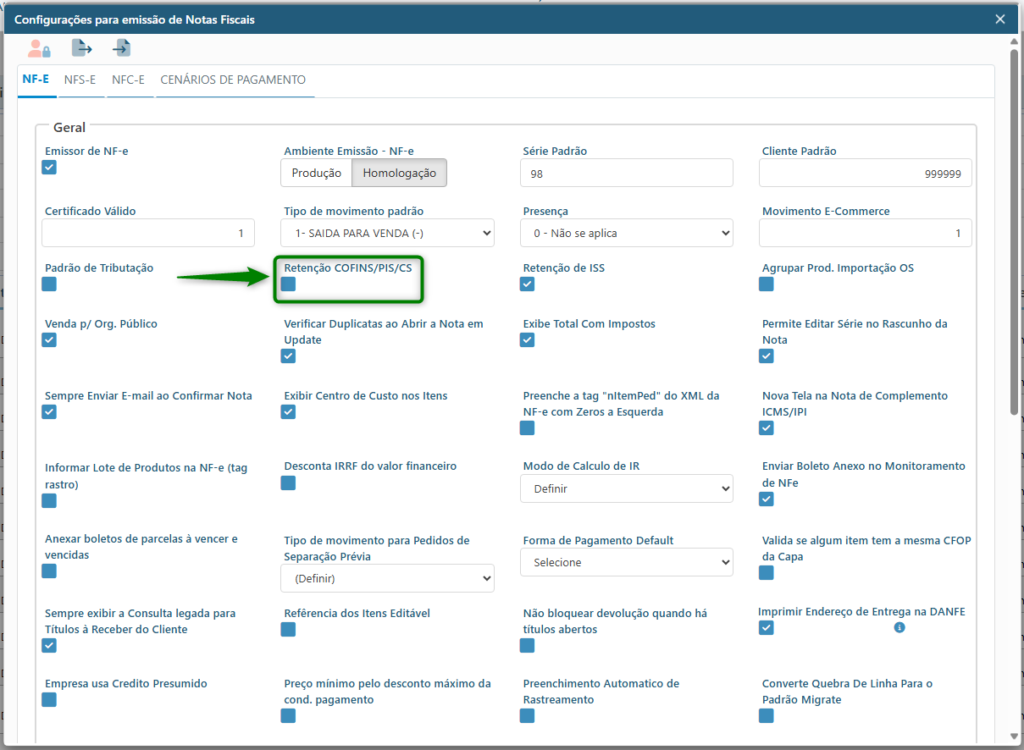Screen dimensions: 1024x750
Task: Disable the Retenção de ISS checkbox
Action: 527,285
